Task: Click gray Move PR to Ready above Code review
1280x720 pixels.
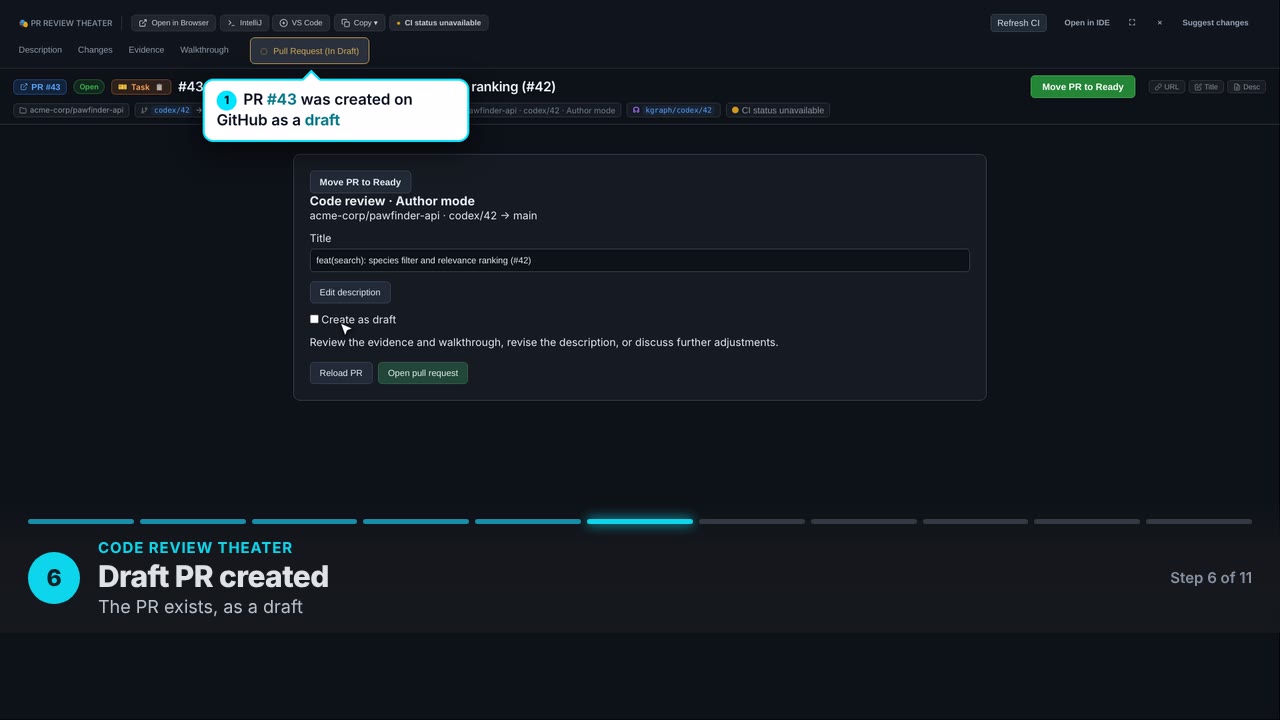Action: click(x=360, y=182)
